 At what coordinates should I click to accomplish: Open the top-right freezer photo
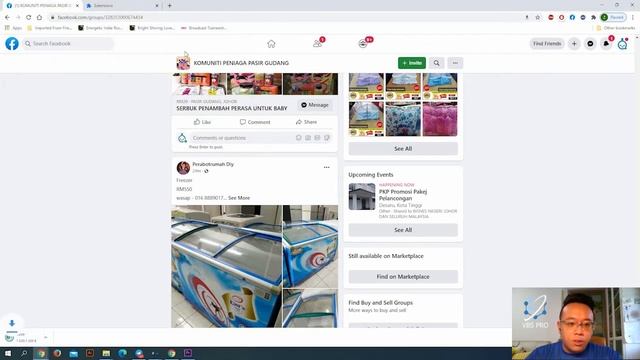310,246
